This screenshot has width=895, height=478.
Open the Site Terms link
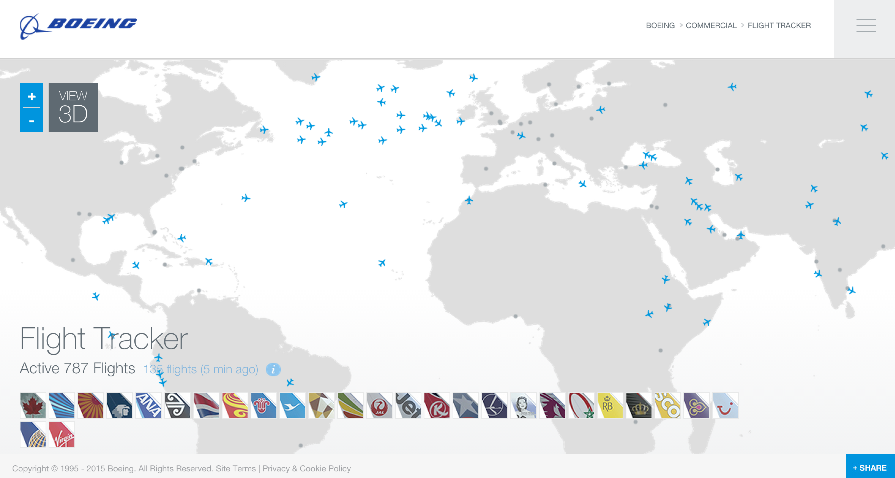click(x=235, y=469)
